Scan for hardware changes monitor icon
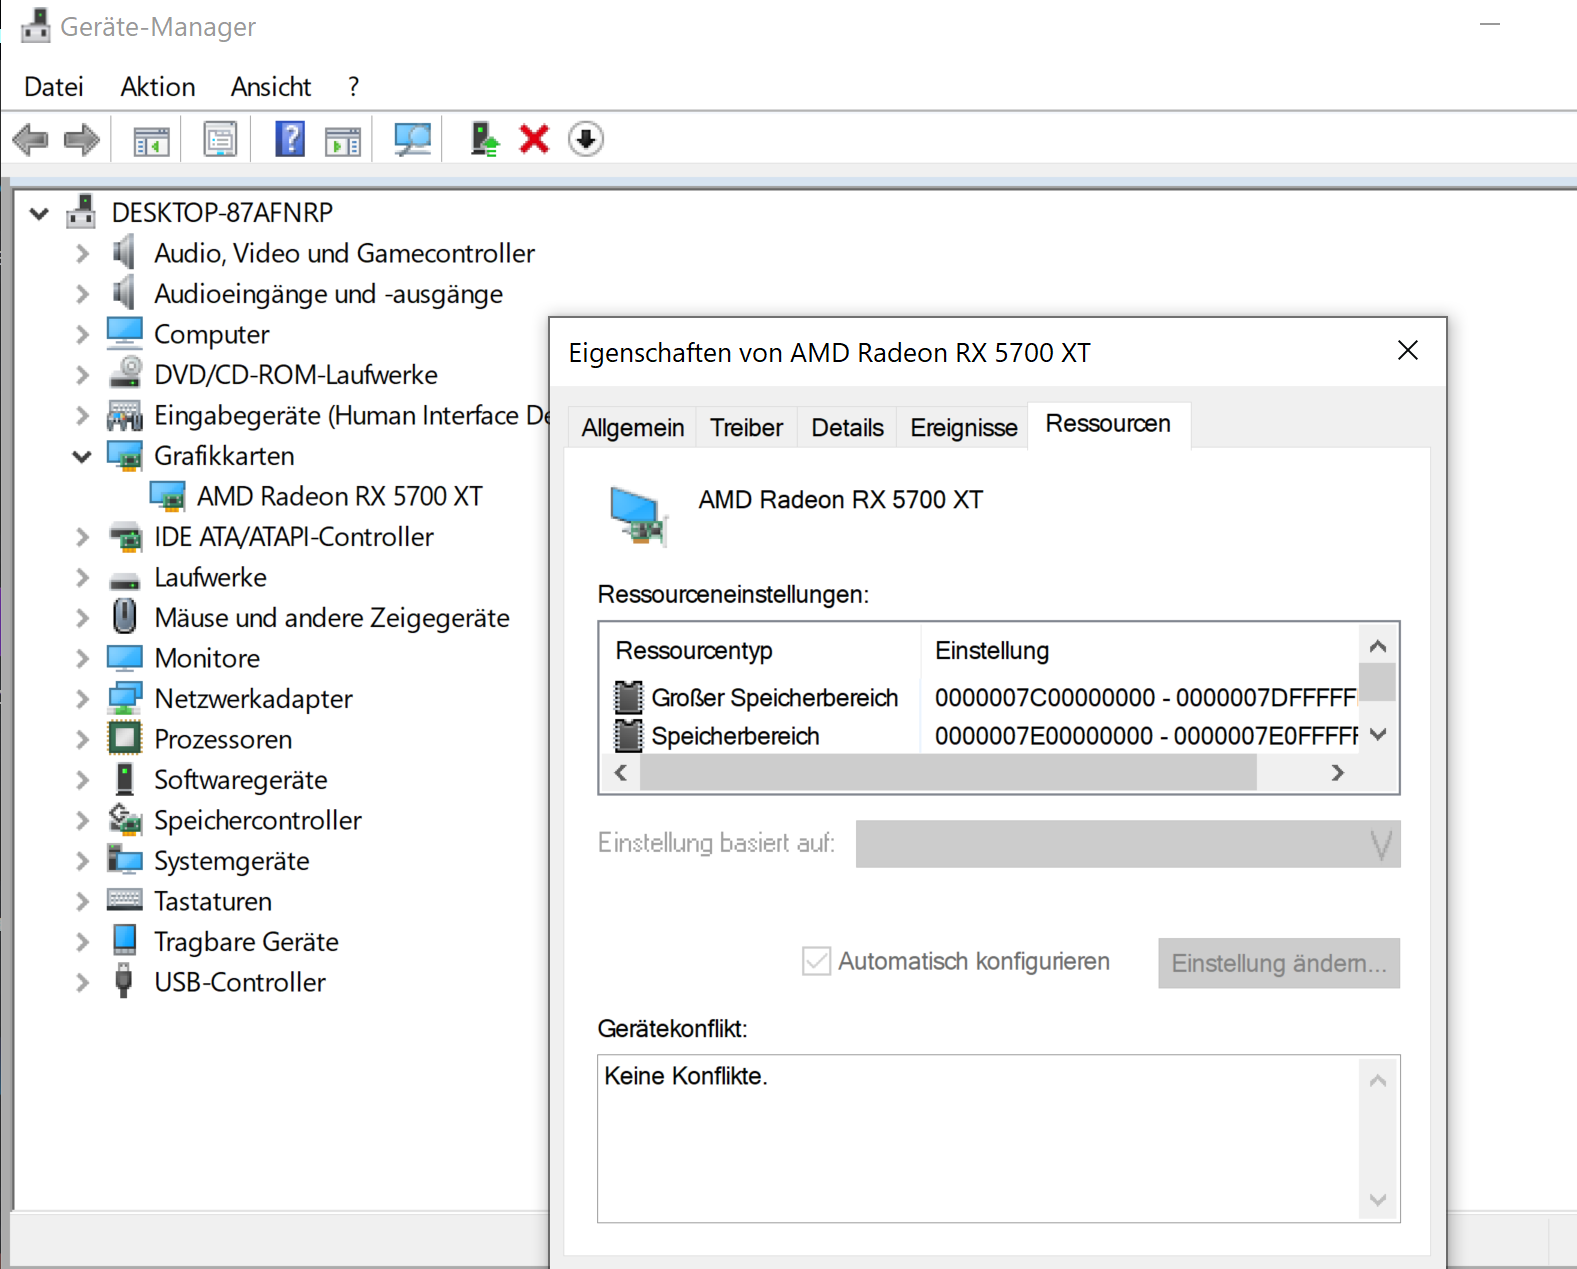This screenshot has height=1269, width=1577. click(412, 139)
